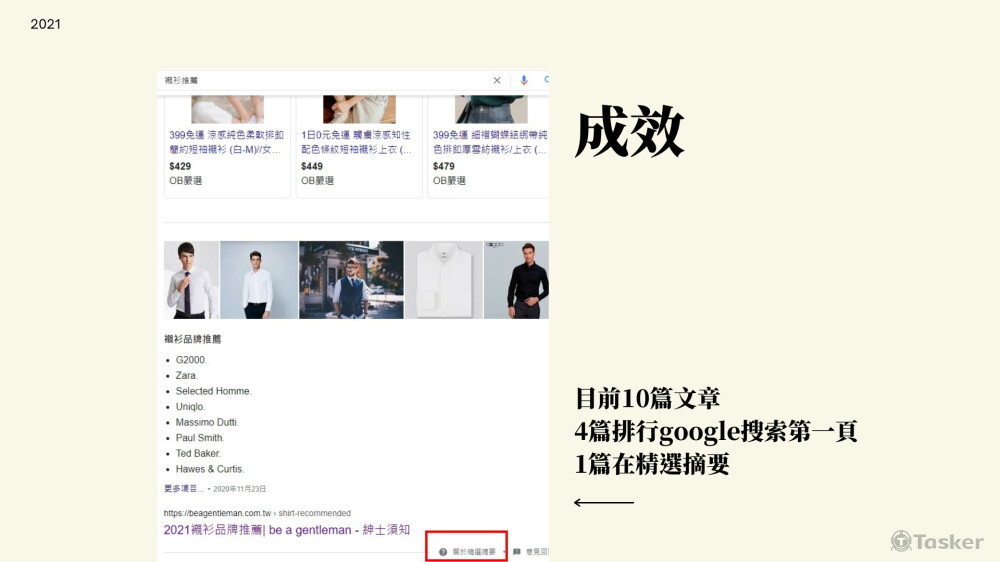
Task: Click the 1日0元免運 product title
Action: [357, 142]
